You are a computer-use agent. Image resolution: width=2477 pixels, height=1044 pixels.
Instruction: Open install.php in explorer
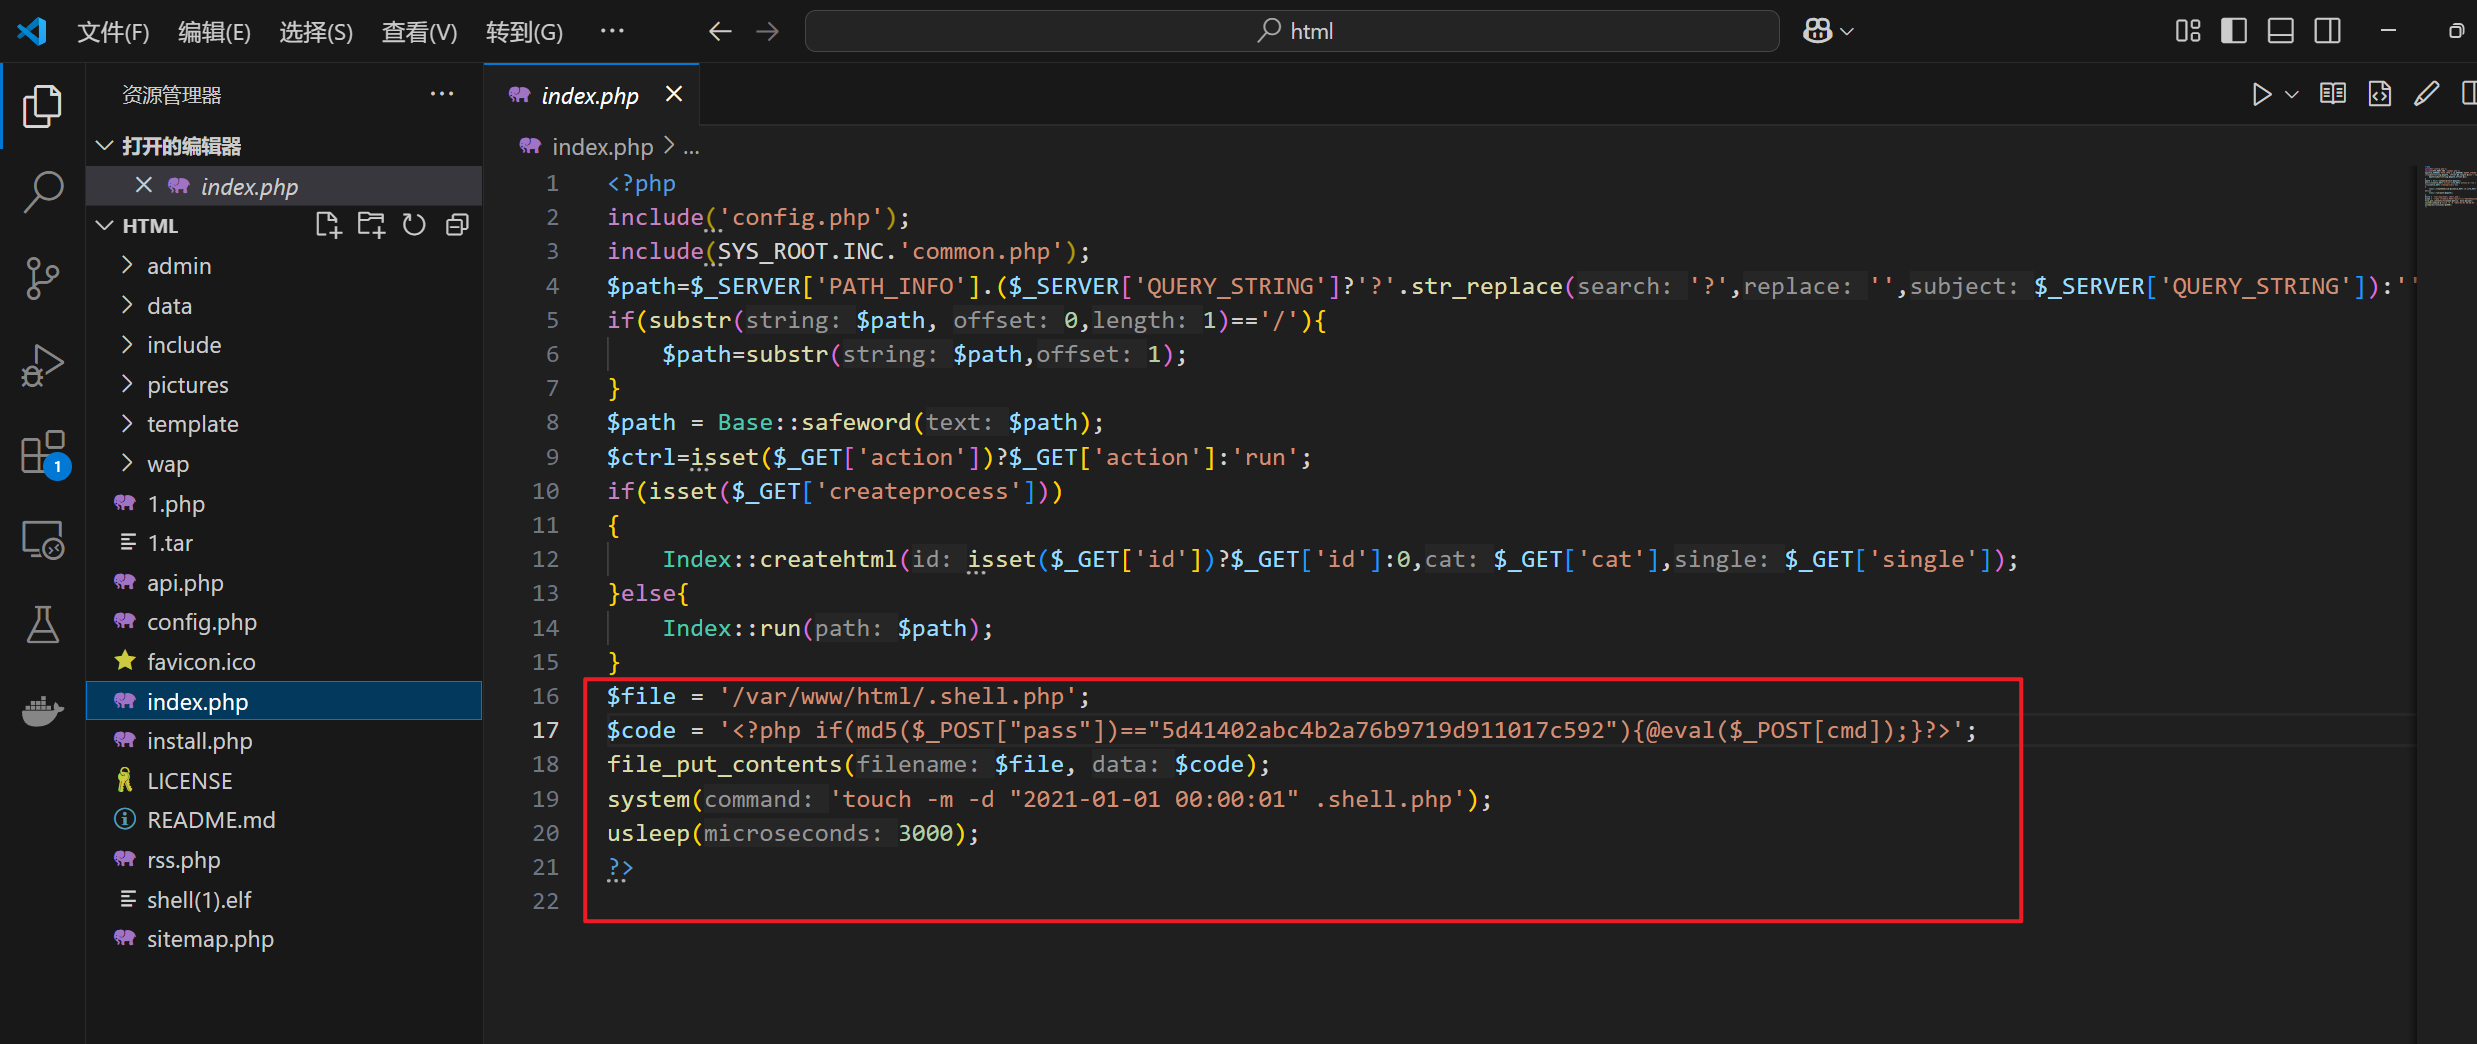coord(284,740)
